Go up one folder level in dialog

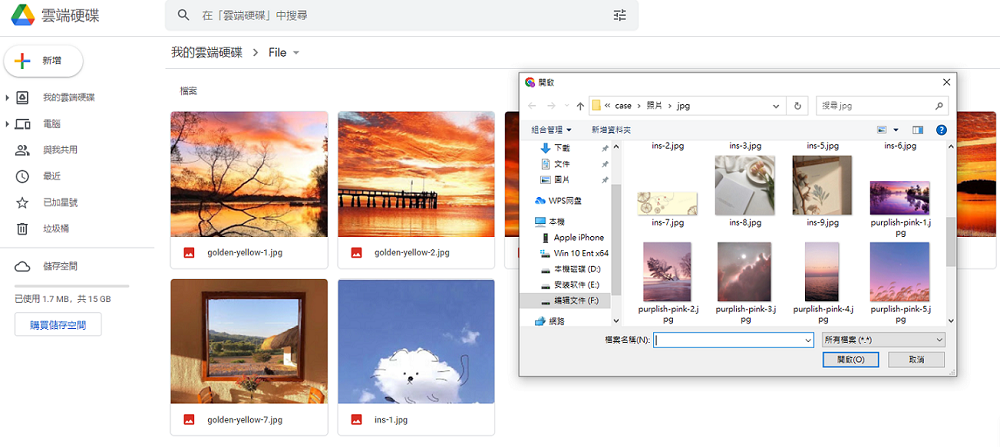[x=580, y=105]
